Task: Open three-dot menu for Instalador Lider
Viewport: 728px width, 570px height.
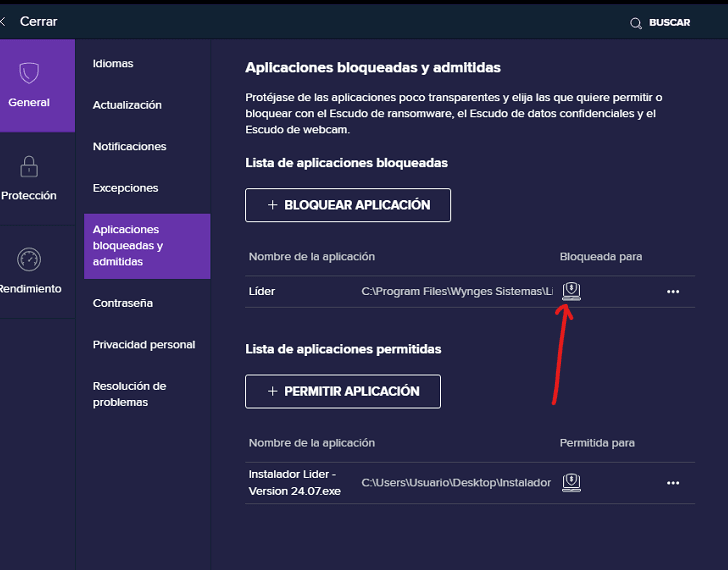Action: pyautogui.click(x=673, y=483)
